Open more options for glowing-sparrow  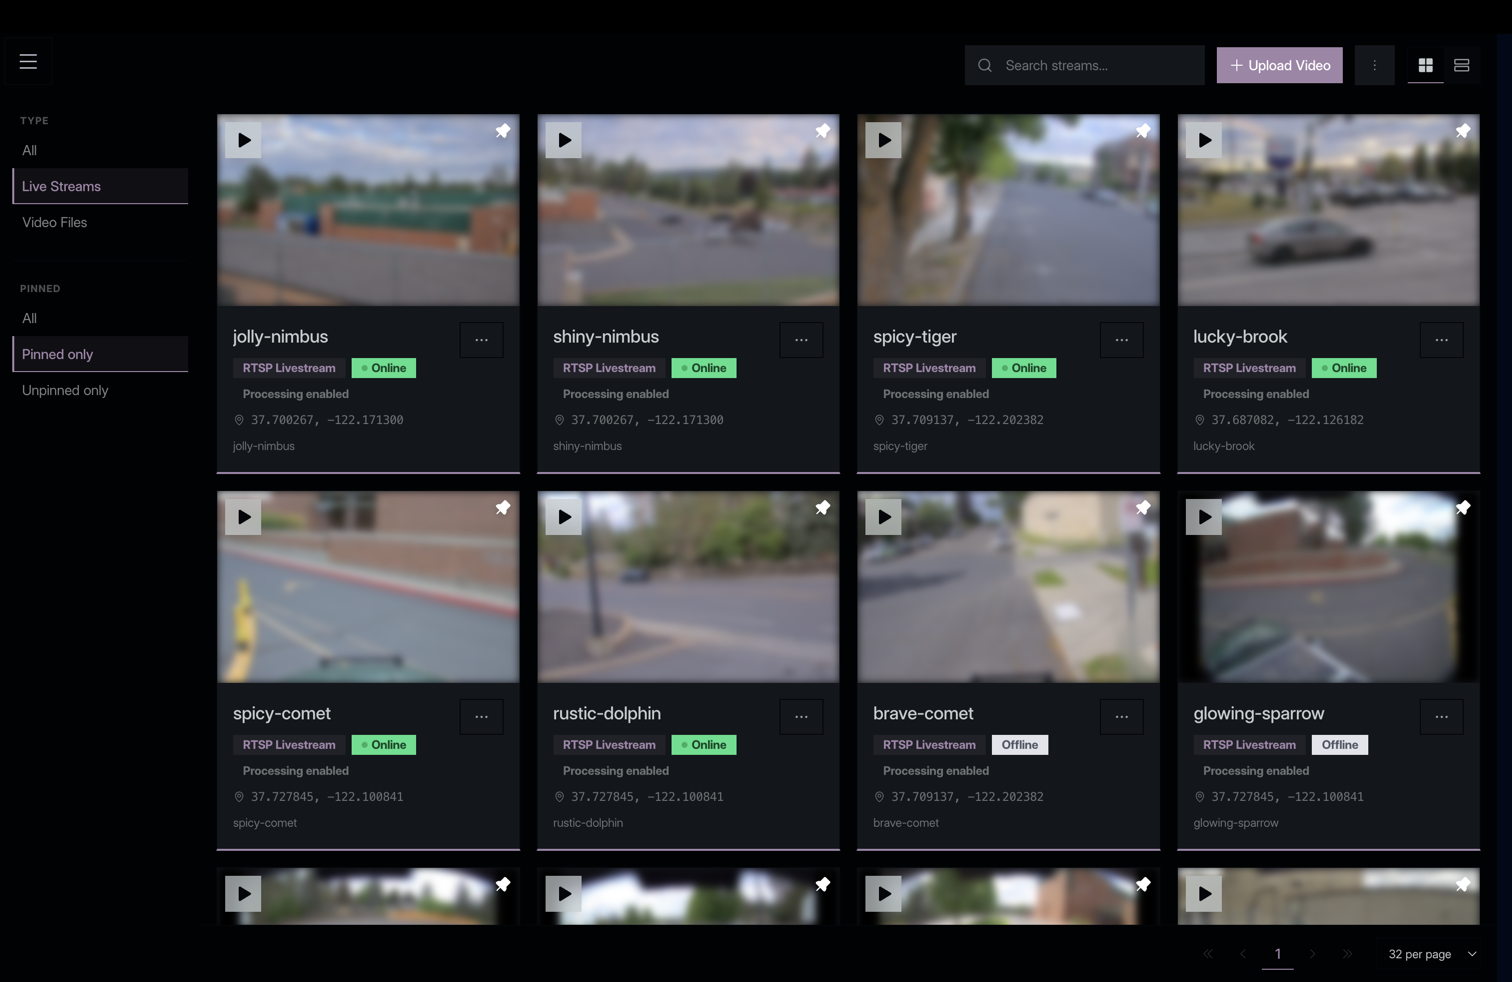pos(1441,717)
